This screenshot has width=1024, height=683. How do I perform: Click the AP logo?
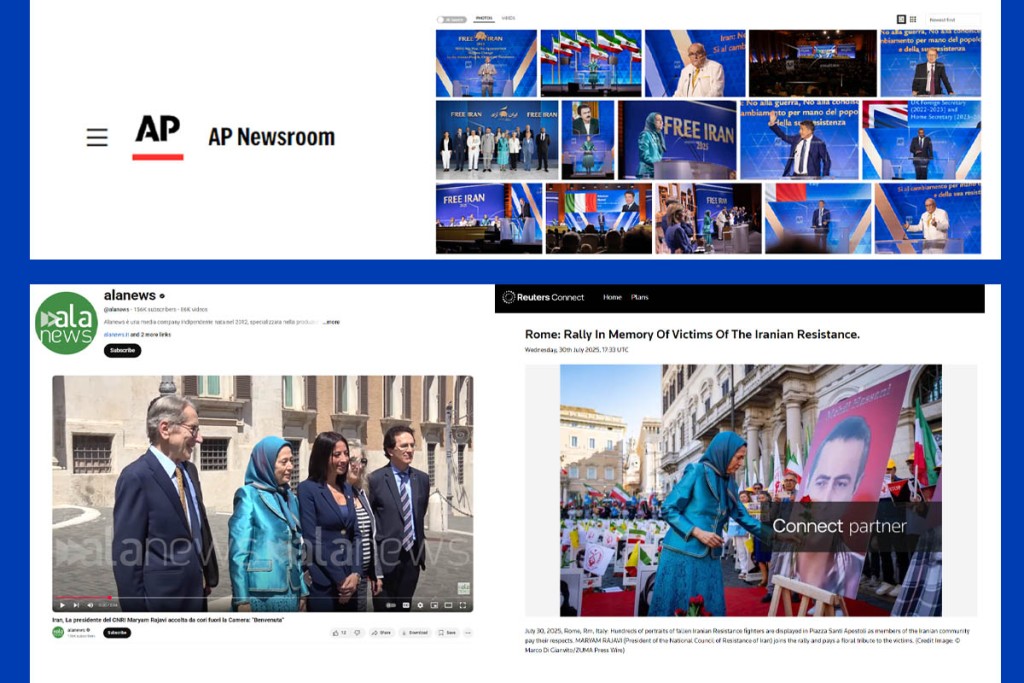pos(157,136)
